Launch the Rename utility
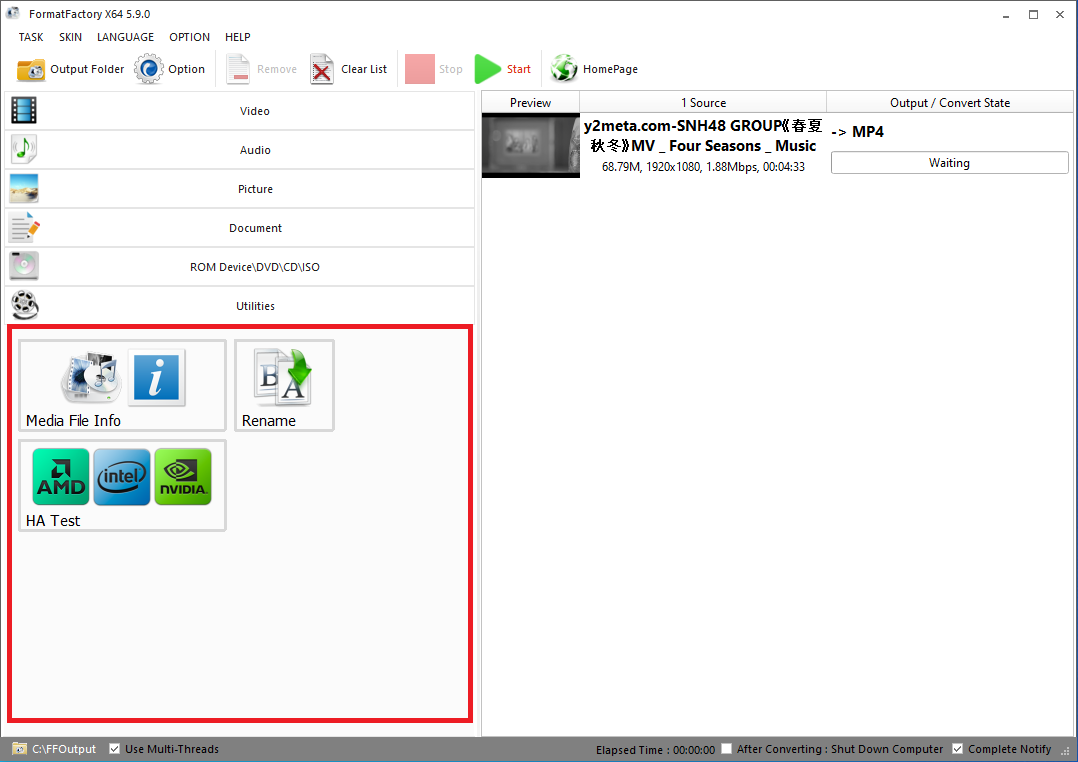Screen dimensions: 1078x762 [284, 385]
